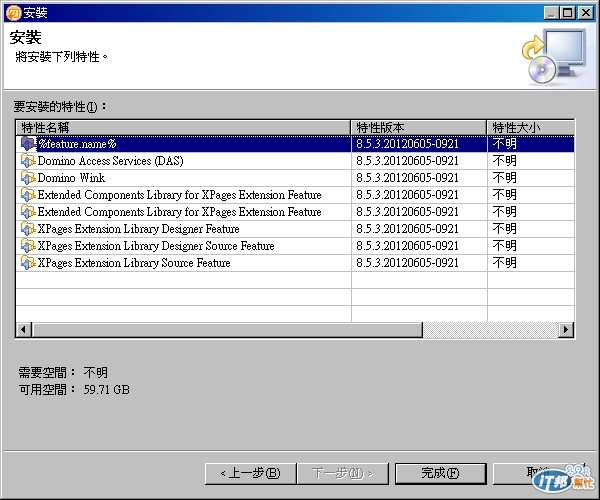Click the 59.71 GB available space value
Screen dimensions: 600x500
pos(106,390)
